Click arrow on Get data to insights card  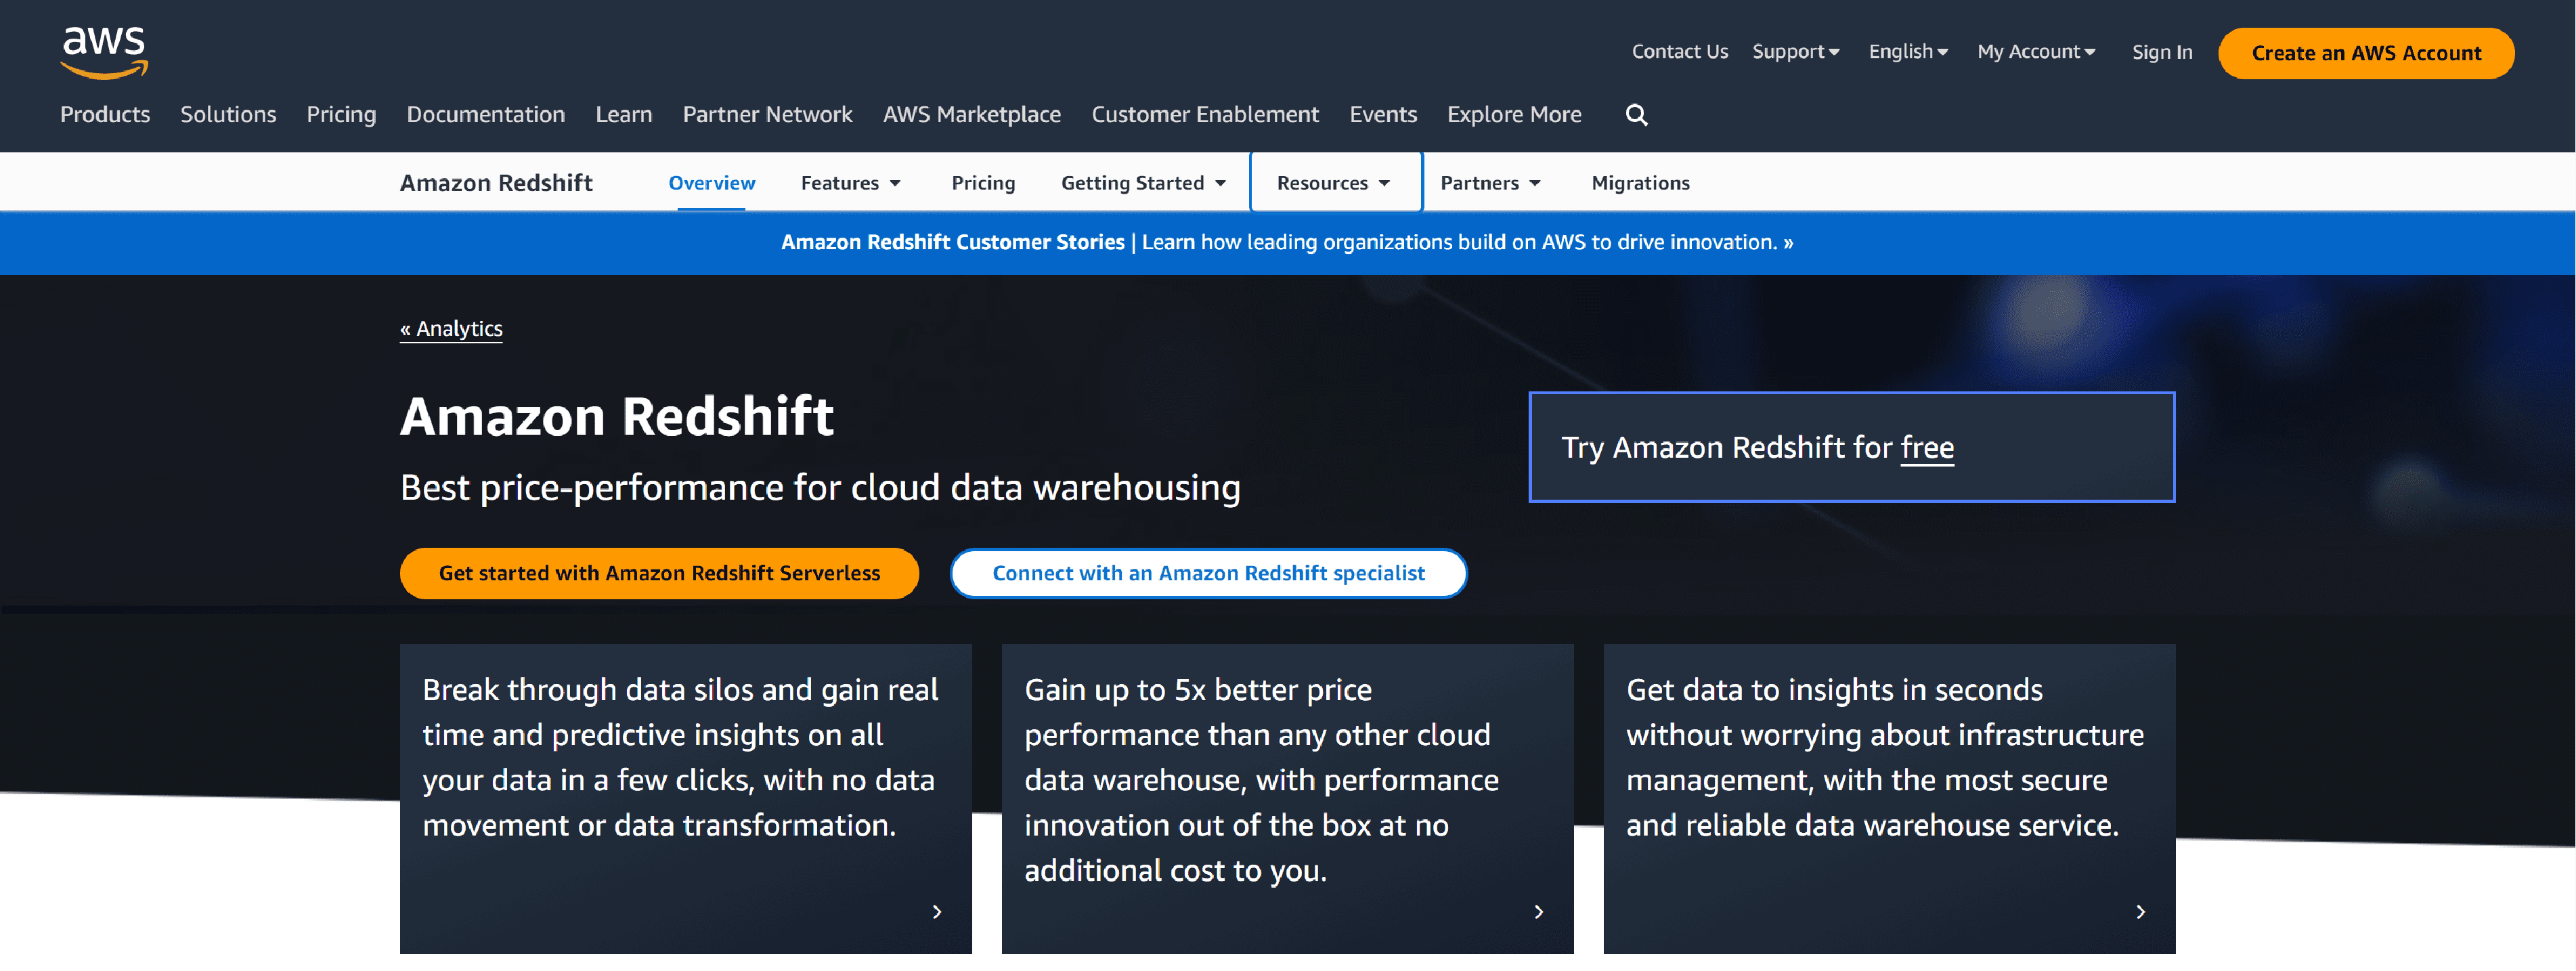2141,912
